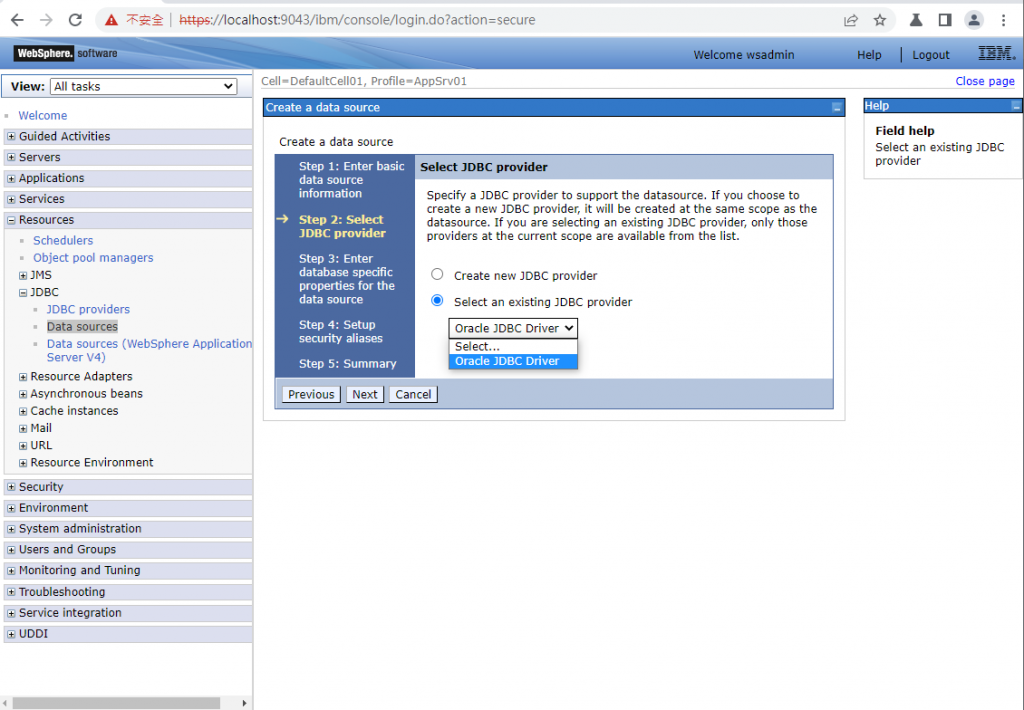
Task: Expand the Environment section
Action: [x=11, y=508]
